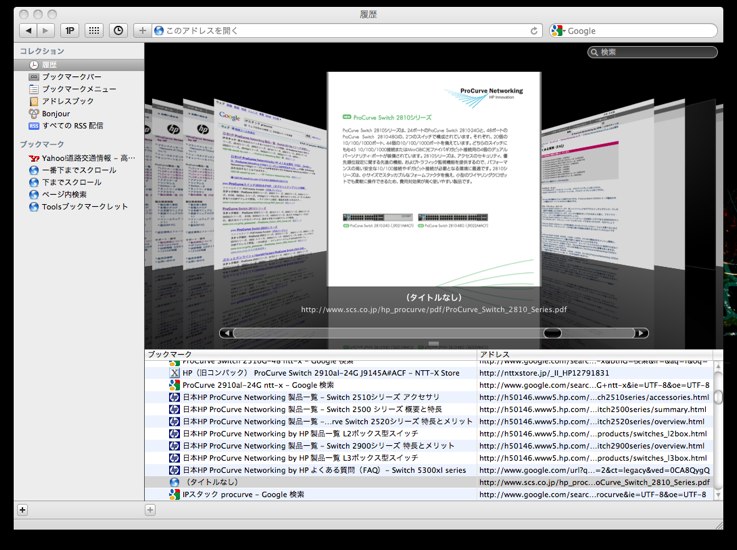This screenshot has height=550, width=737.
Task: Open Google search engine icon menu
Action: pos(557,31)
